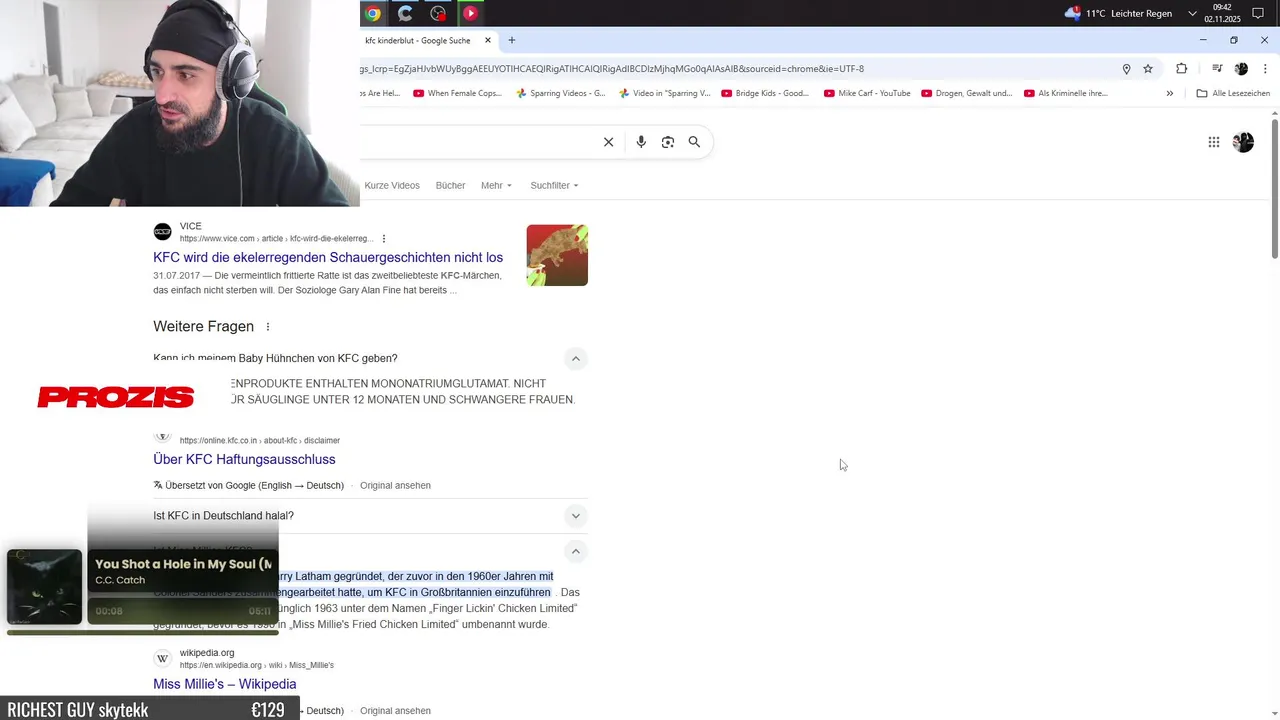The width and height of the screenshot is (1280, 720).
Task: Click the C.C. Catch album art thumbnail
Action: (44, 587)
